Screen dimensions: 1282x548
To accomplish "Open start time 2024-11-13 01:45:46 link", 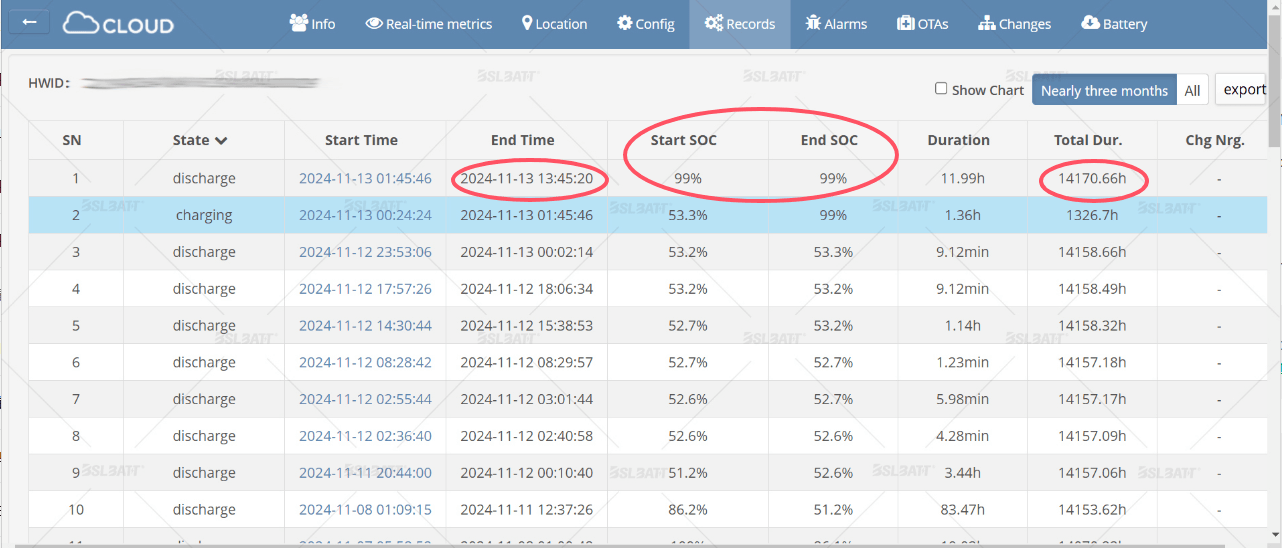I will pos(365,178).
